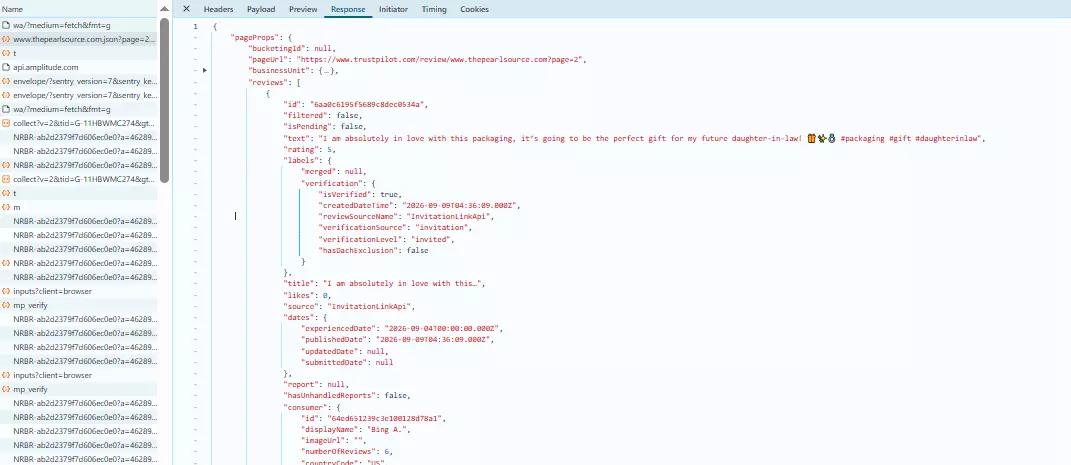Screen dimensions: 1071x465
Task: Click the "experiencedDate" value line
Action: [x=402, y=328]
